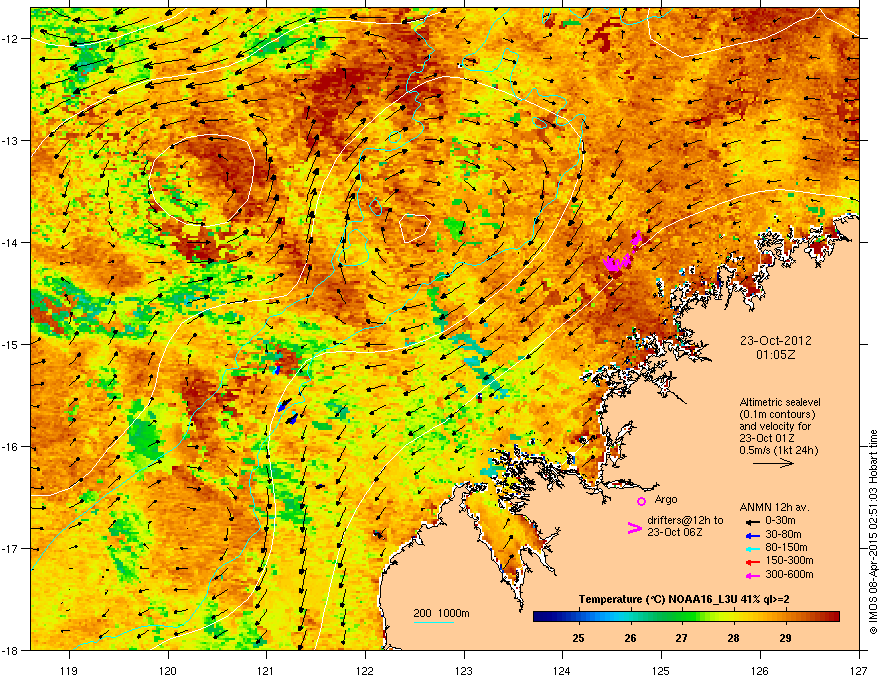
Task: Click the IMOS copyright vertical text
Action: coord(873,532)
